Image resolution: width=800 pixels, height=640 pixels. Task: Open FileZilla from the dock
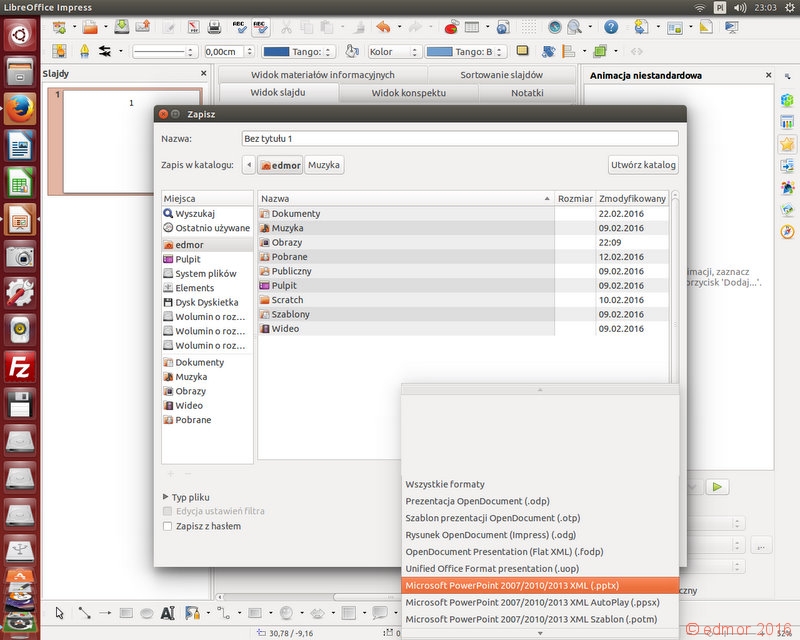pyautogui.click(x=20, y=367)
